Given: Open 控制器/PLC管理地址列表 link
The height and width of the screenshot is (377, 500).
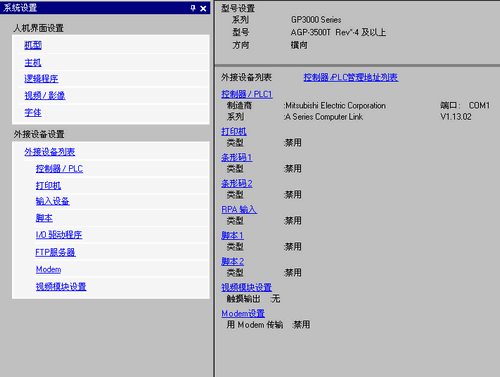Looking at the screenshot, I should pos(351,78).
